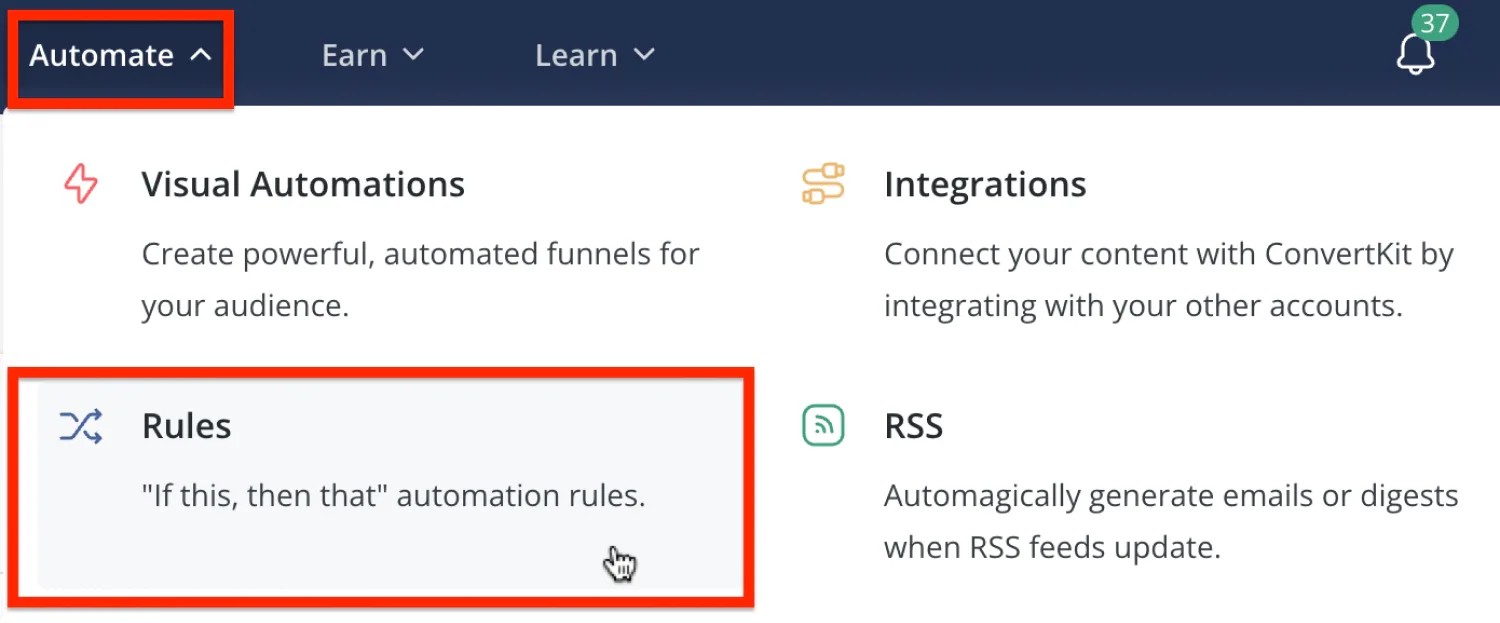Click the shuffle arrows Rules icon
The width and height of the screenshot is (1500, 623).
81,427
